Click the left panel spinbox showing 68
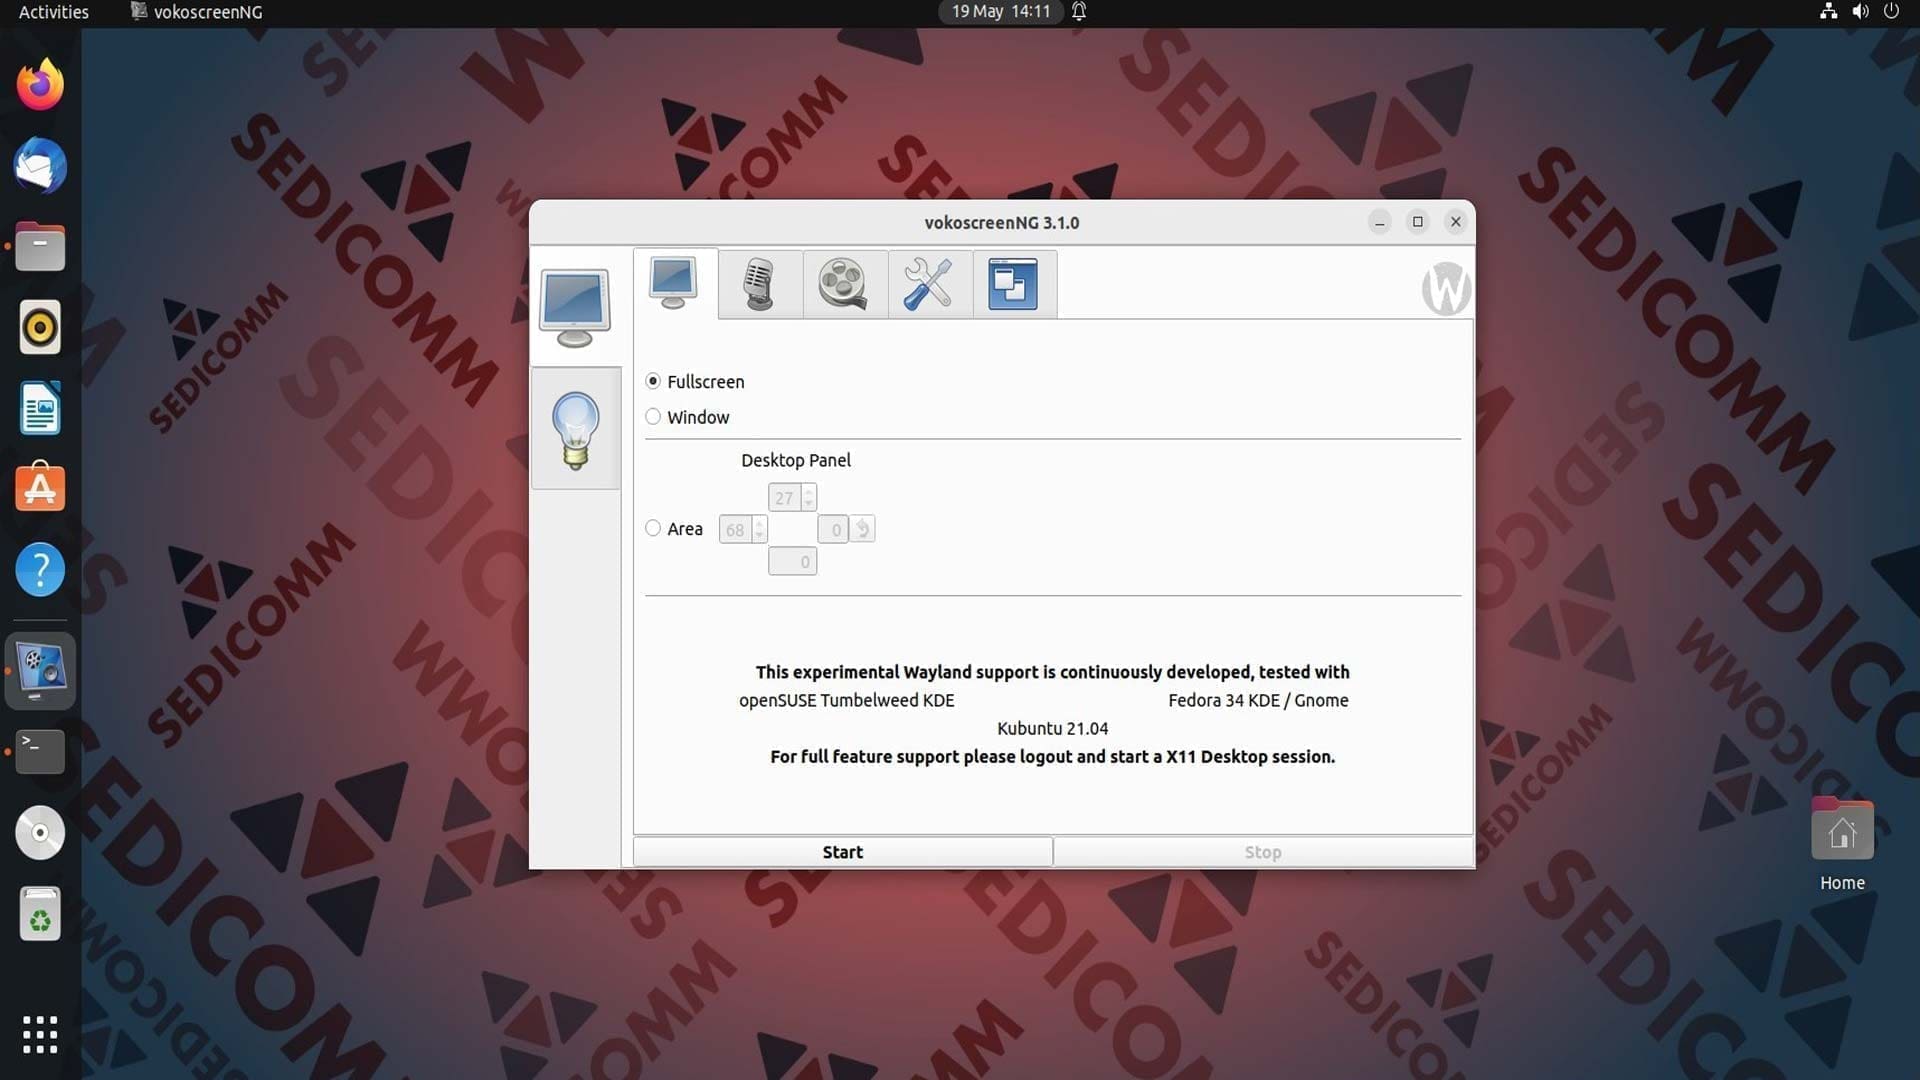This screenshot has width=1920, height=1080. (x=743, y=529)
